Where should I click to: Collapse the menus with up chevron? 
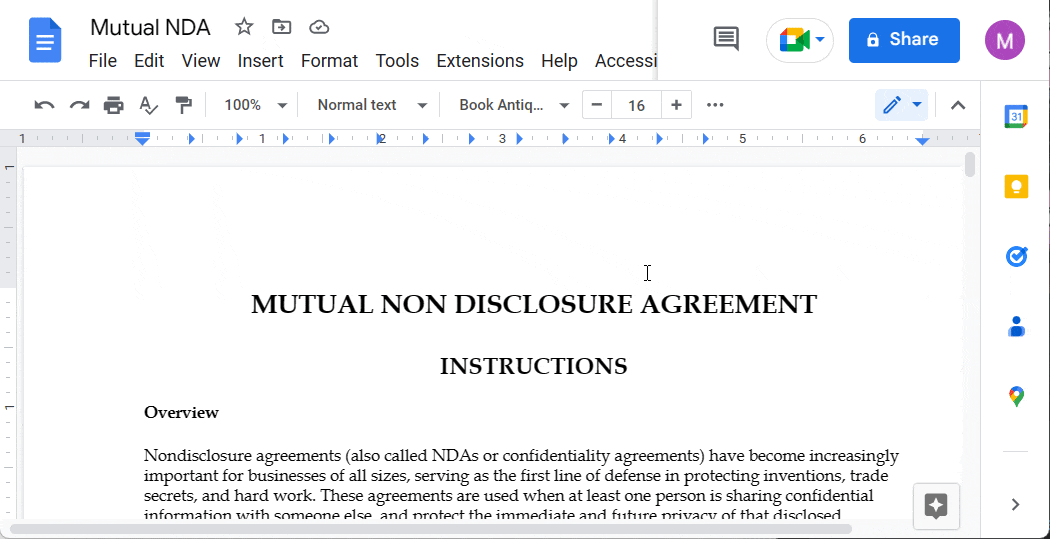point(957,105)
